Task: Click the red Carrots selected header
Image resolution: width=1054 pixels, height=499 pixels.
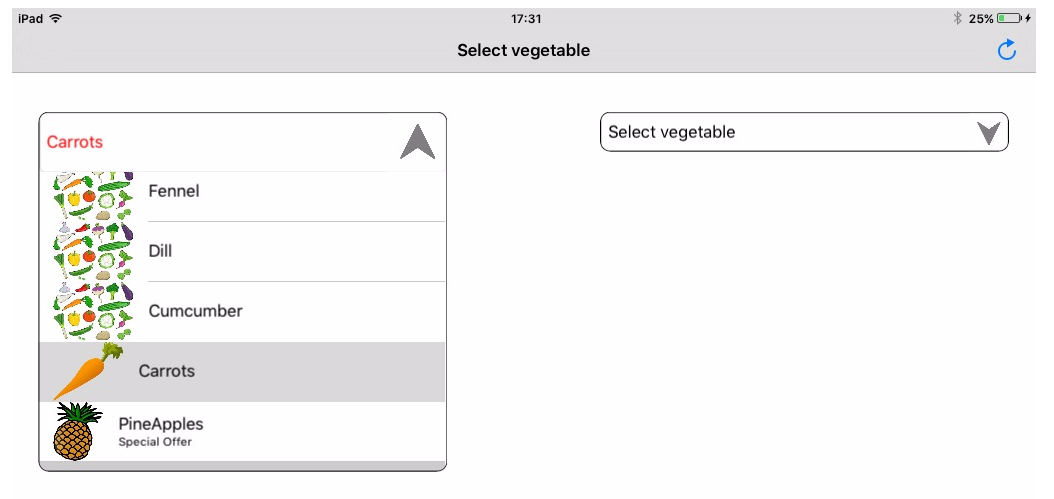Action: click(75, 142)
